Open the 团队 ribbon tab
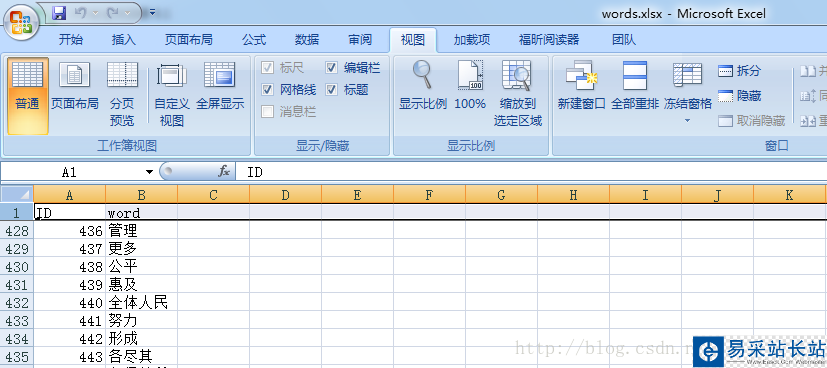The height and width of the screenshot is (368, 827). (x=624, y=40)
